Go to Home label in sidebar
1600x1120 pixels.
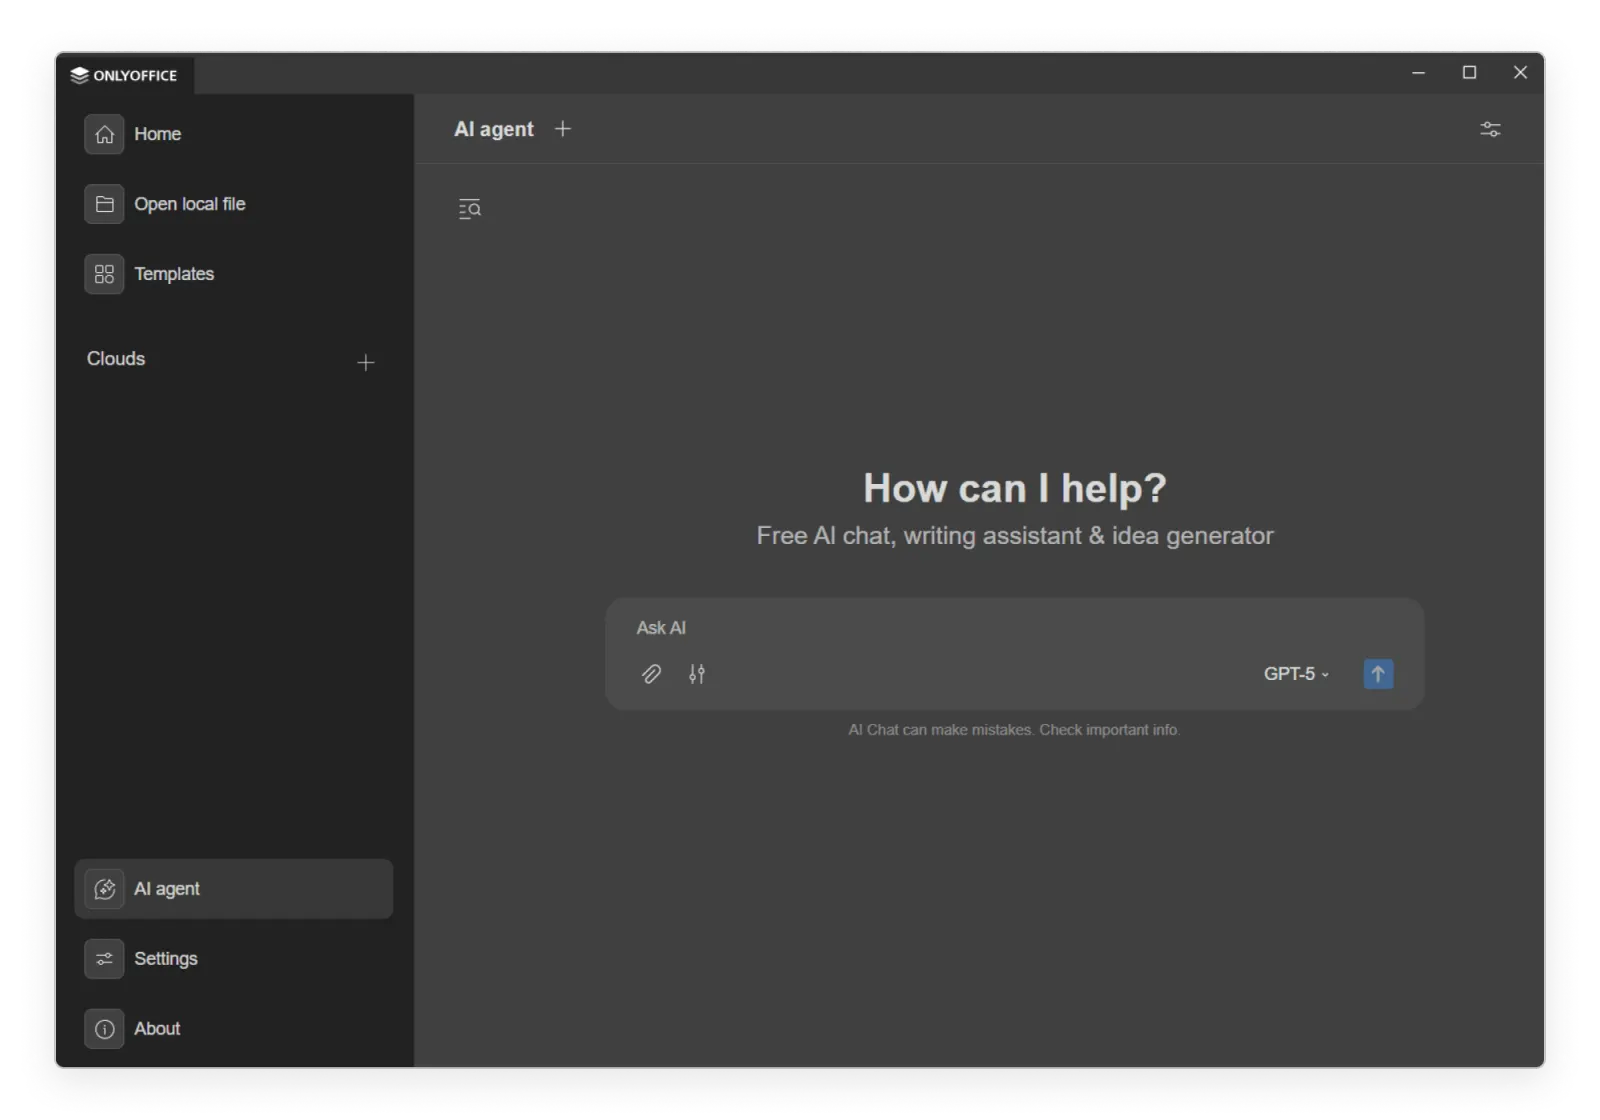pyautogui.click(x=158, y=134)
